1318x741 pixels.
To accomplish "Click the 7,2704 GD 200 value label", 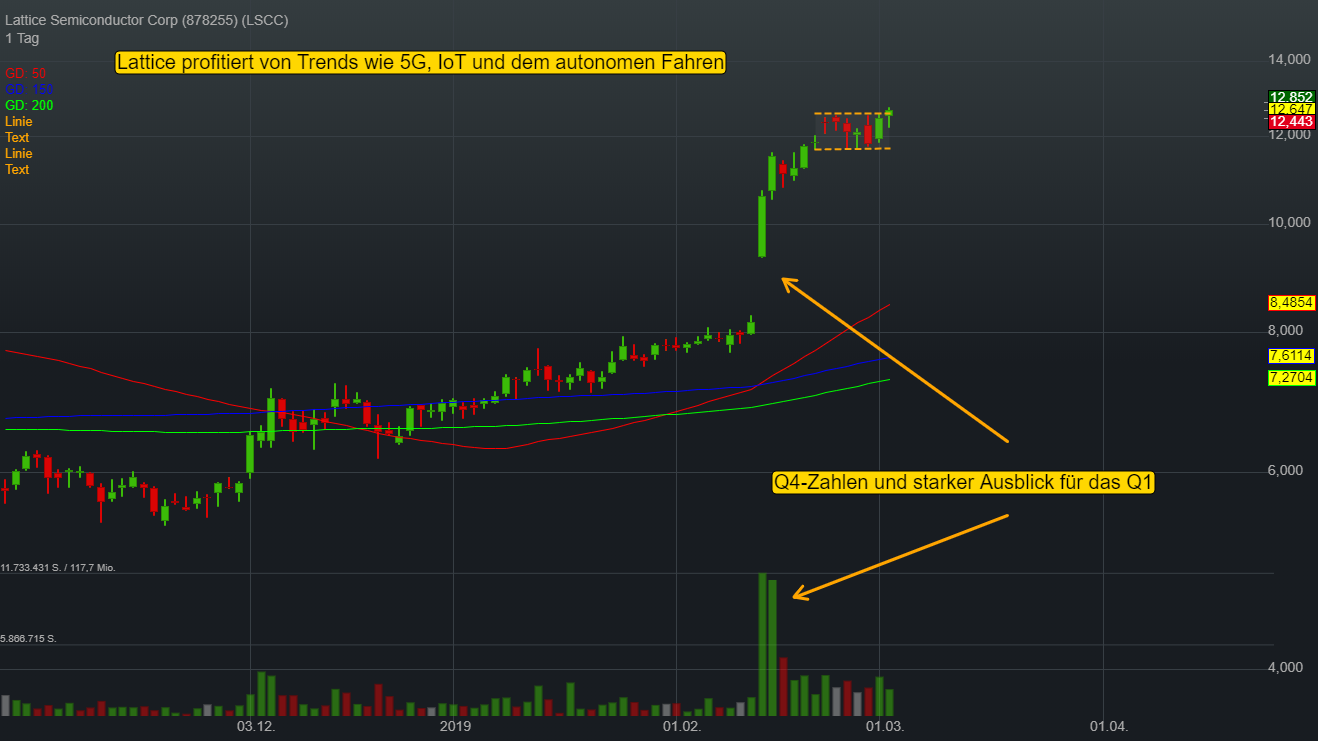I will 1290,378.
